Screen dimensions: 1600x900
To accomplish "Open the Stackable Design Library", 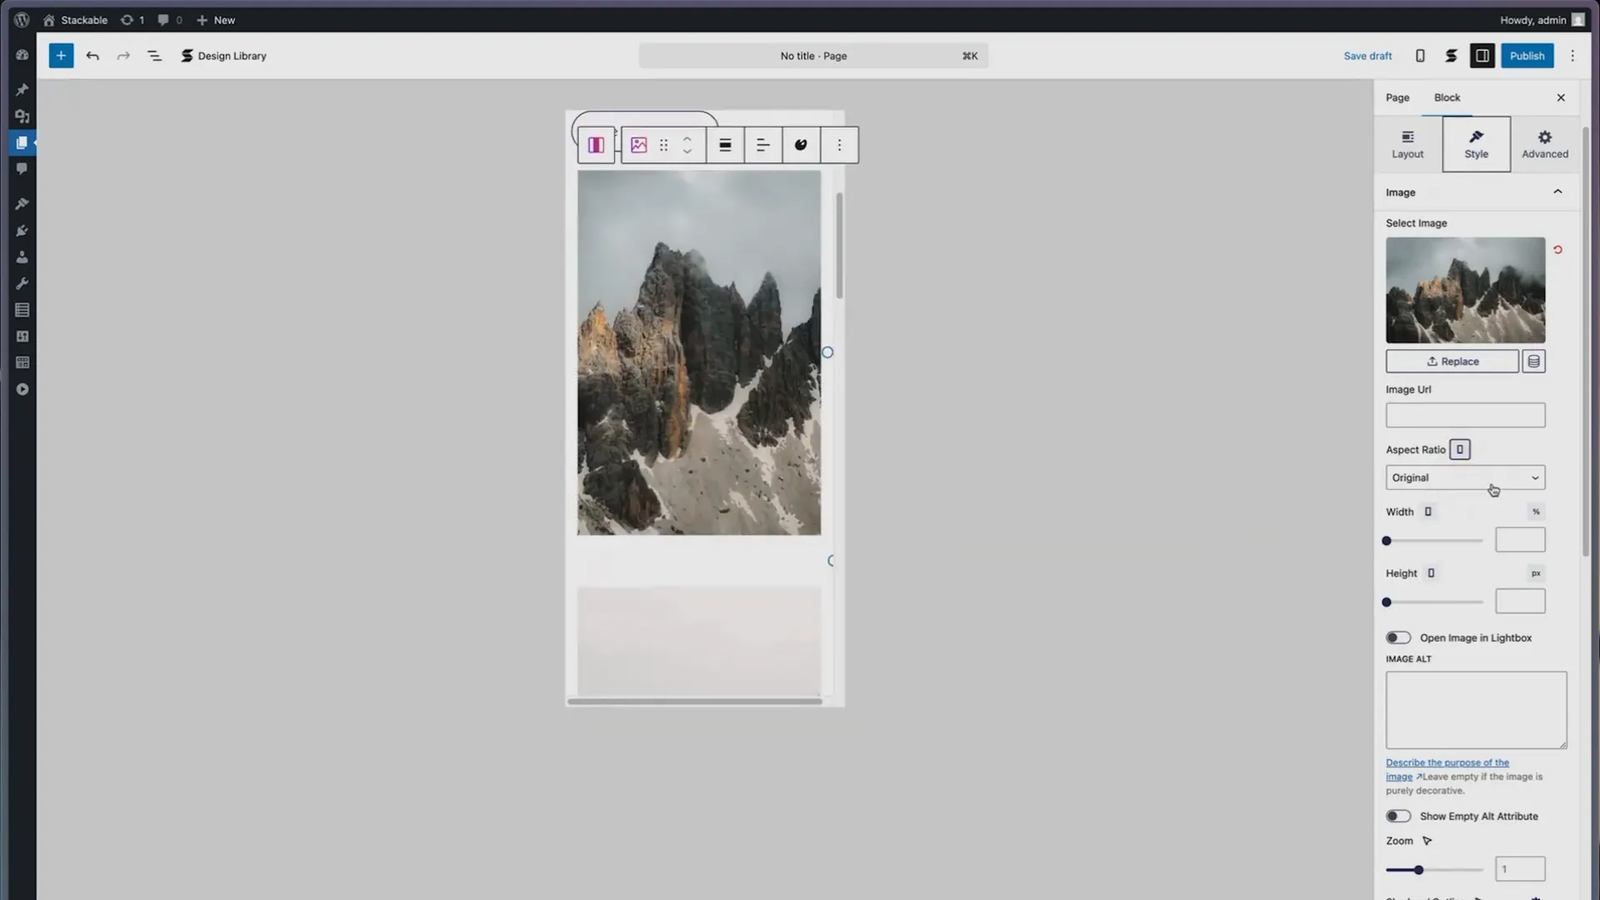I will pos(223,56).
